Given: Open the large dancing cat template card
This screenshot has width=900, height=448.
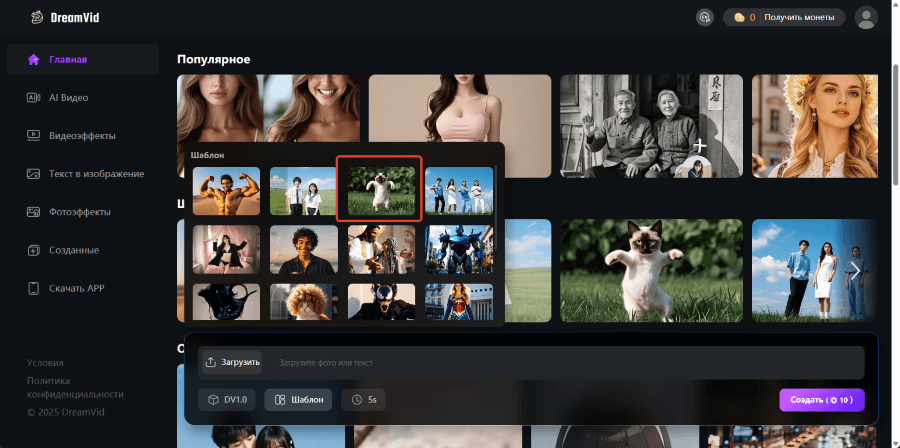Looking at the screenshot, I should click(651, 270).
